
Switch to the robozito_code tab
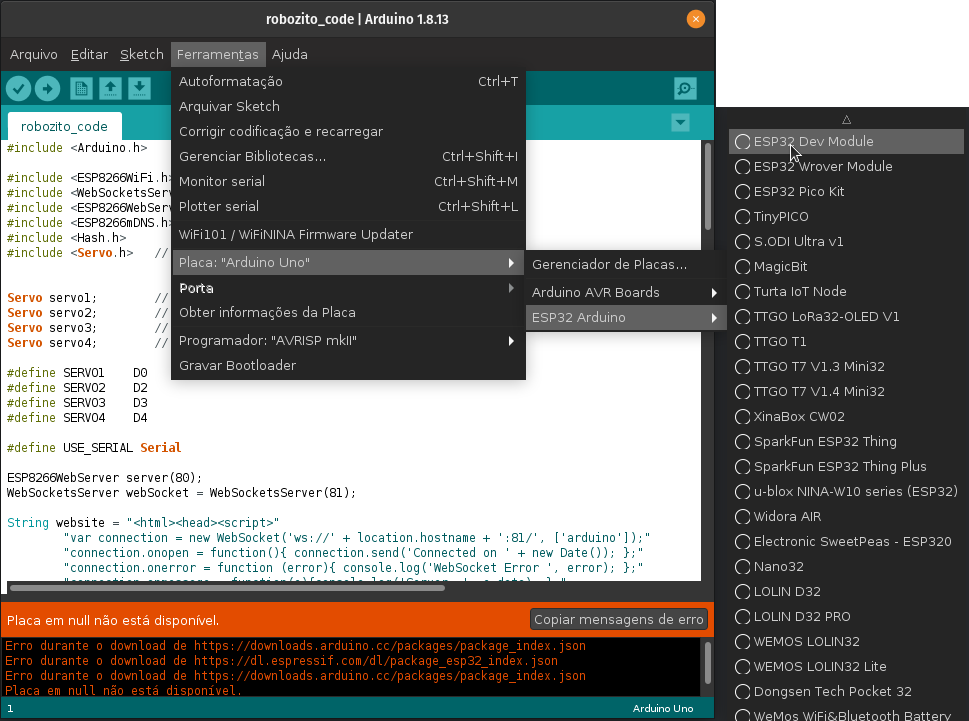(x=64, y=127)
